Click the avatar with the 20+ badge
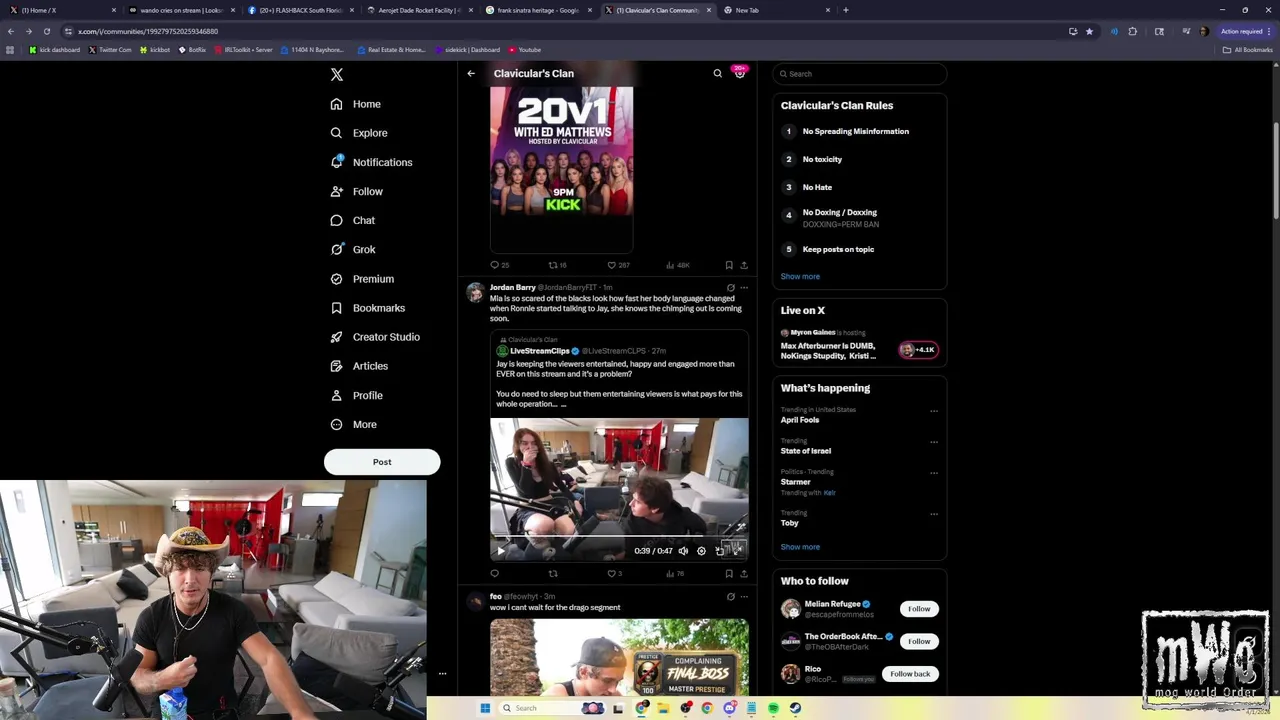Image resolution: width=1280 pixels, height=720 pixels. click(740, 73)
